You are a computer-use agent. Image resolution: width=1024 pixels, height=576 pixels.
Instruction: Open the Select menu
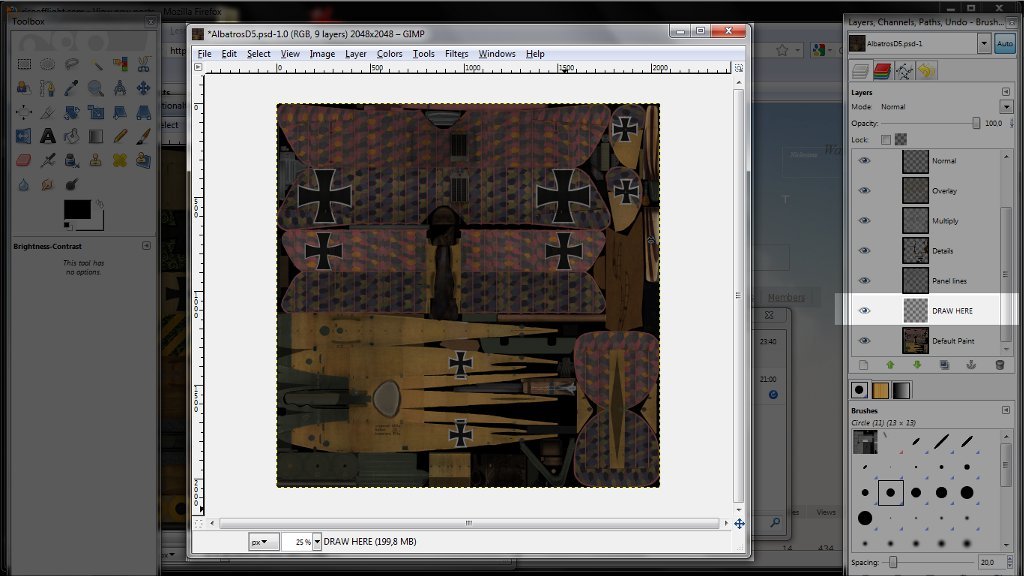(x=259, y=54)
